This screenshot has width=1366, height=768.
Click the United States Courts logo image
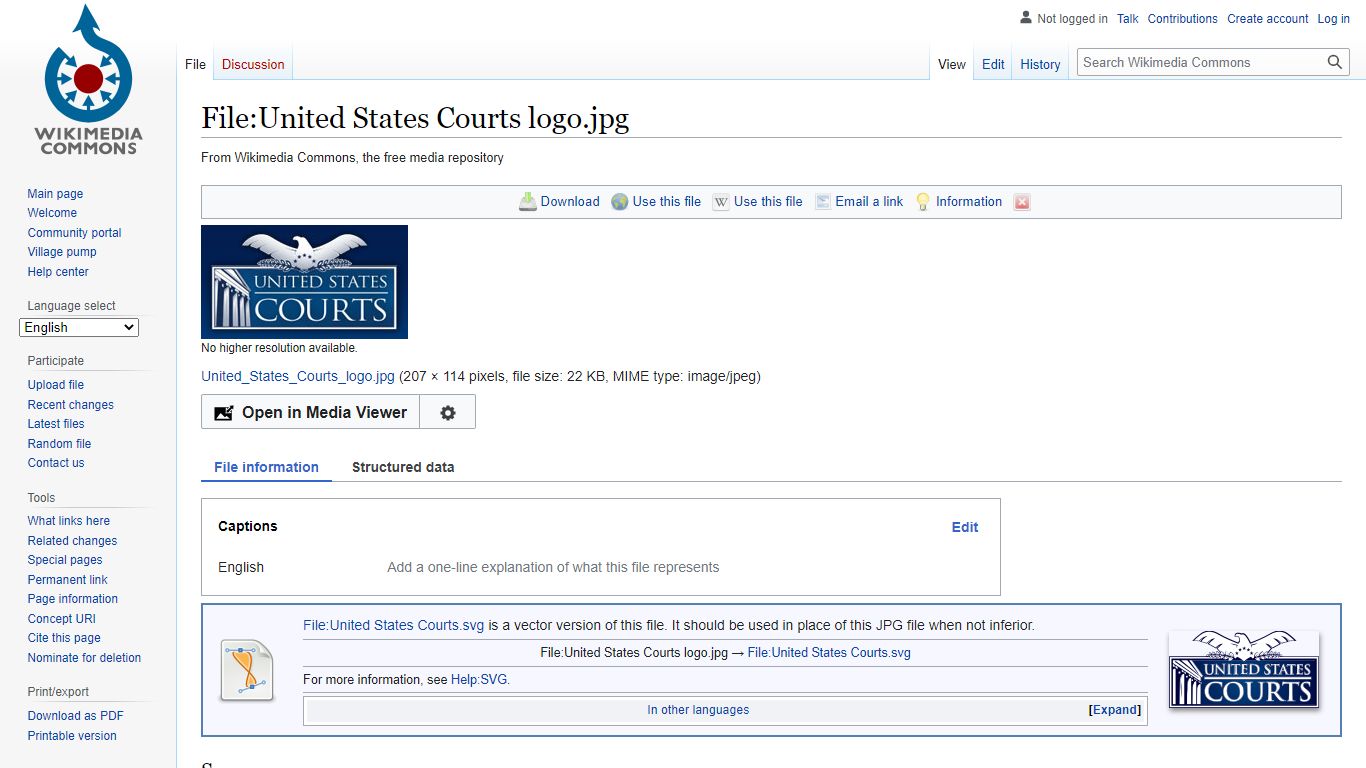pyautogui.click(x=304, y=282)
